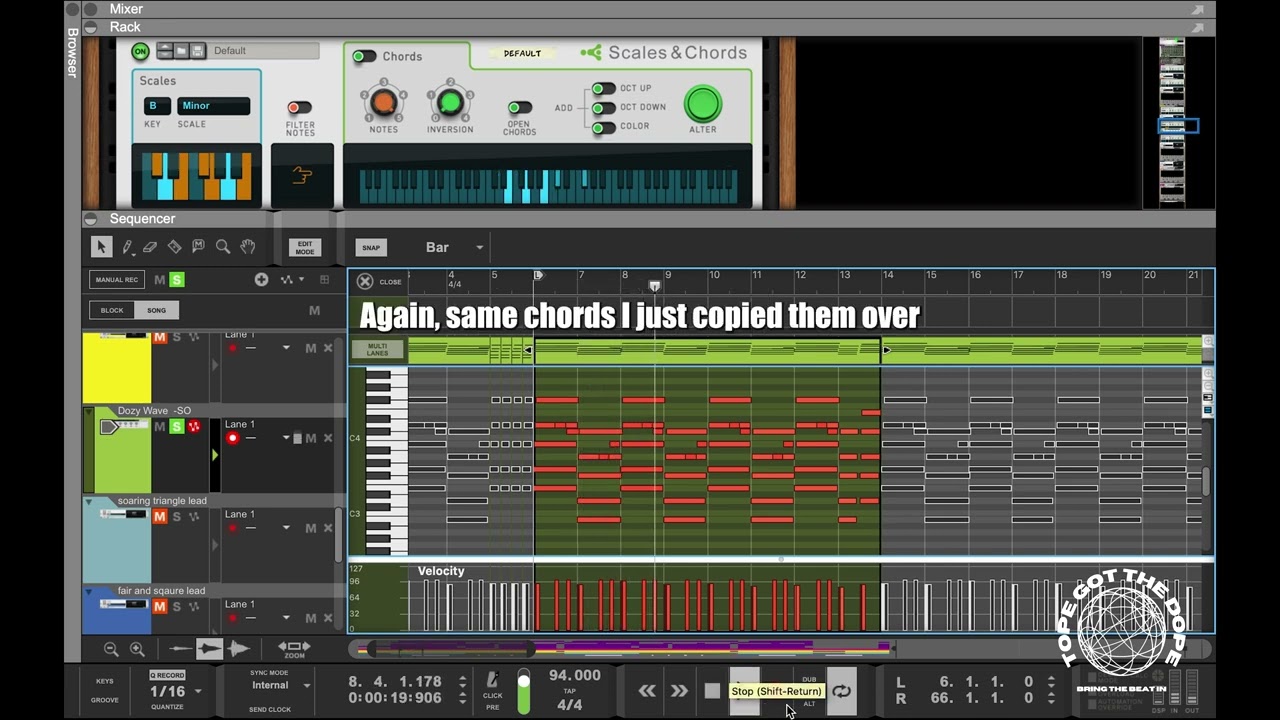Toggle the Chords section switch

pyautogui.click(x=364, y=57)
